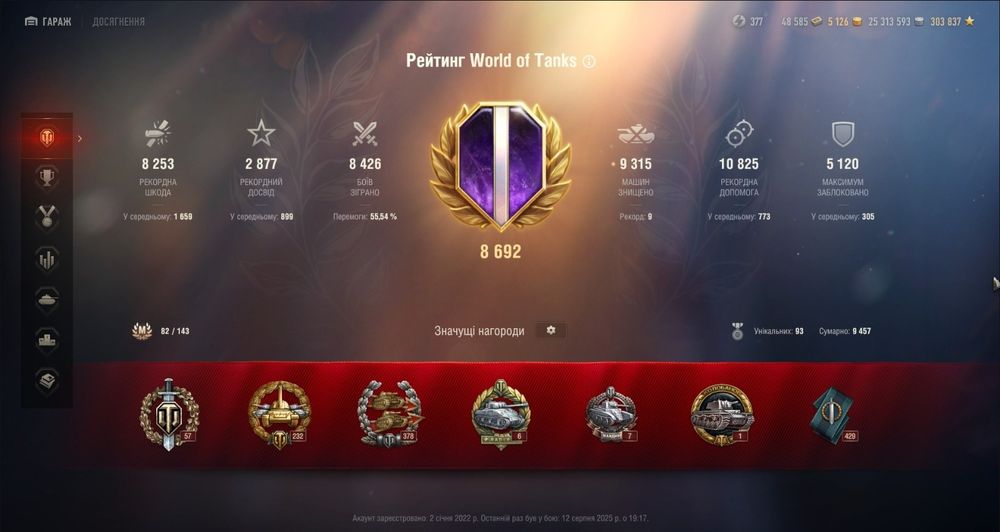Open the trophy achievements sidebar section
This screenshot has height=532, width=1000.
click(47, 177)
